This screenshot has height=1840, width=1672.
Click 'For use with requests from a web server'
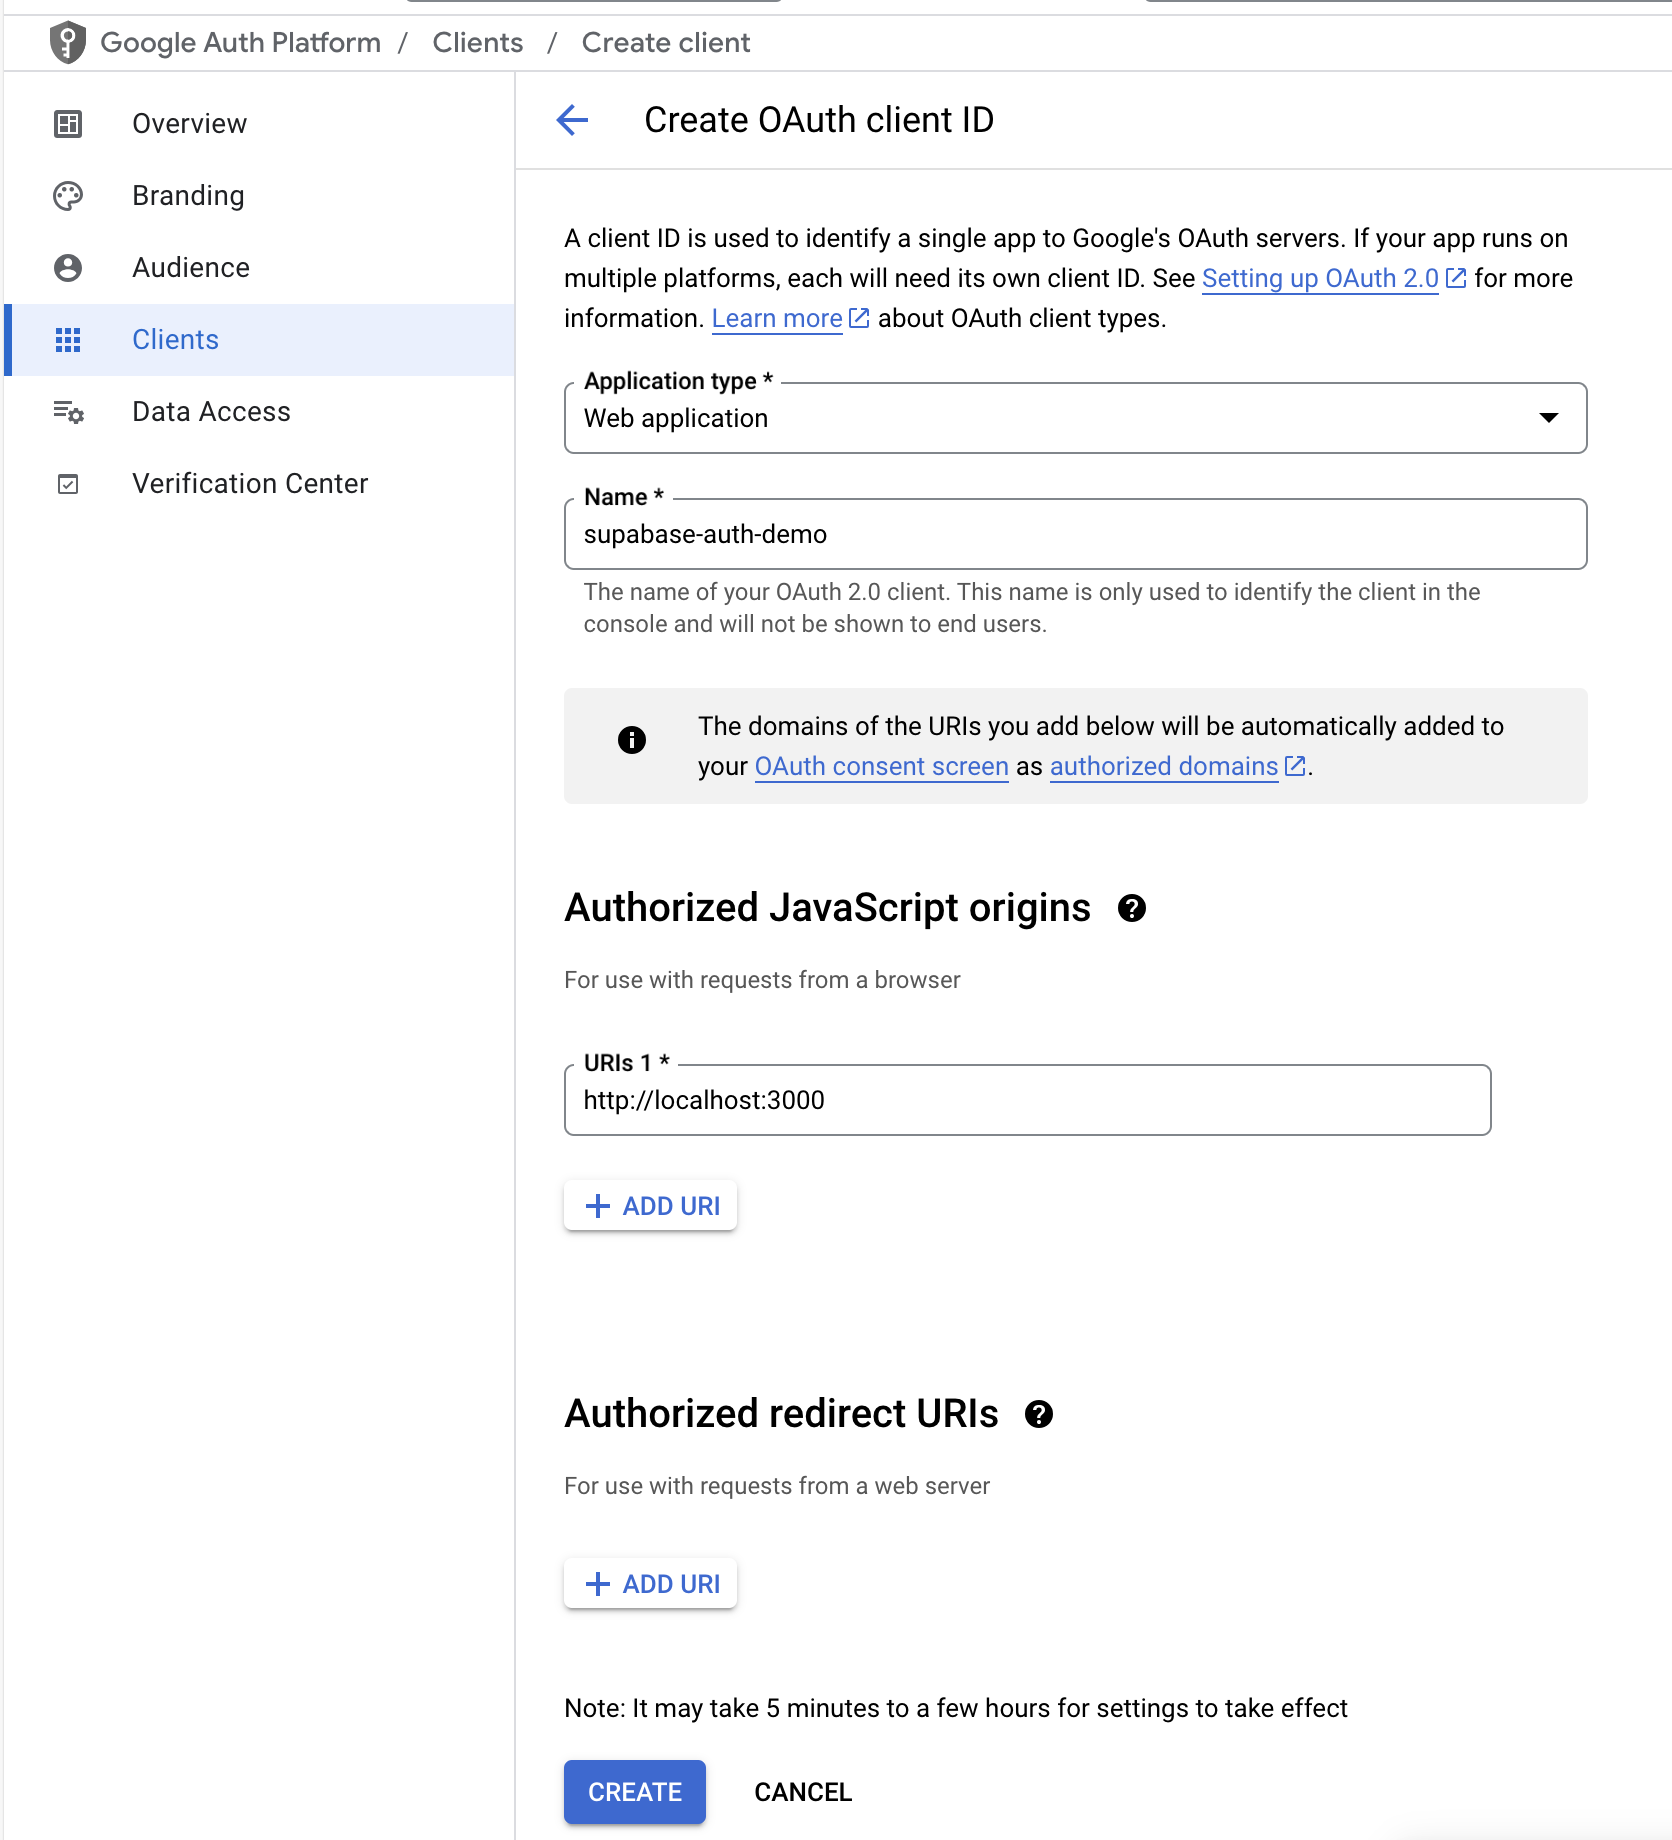(777, 1486)
